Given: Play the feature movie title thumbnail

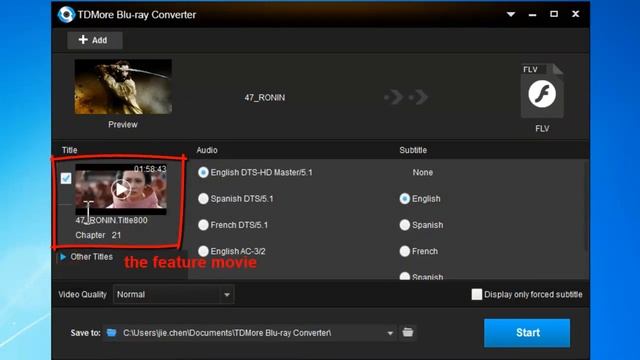Looking at the screenshot, I should tap(121, 189).
